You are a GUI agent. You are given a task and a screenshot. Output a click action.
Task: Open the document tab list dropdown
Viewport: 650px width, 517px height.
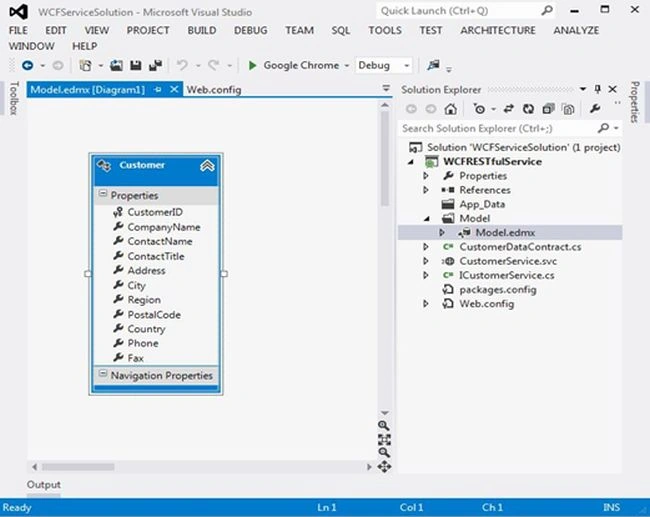386,88
